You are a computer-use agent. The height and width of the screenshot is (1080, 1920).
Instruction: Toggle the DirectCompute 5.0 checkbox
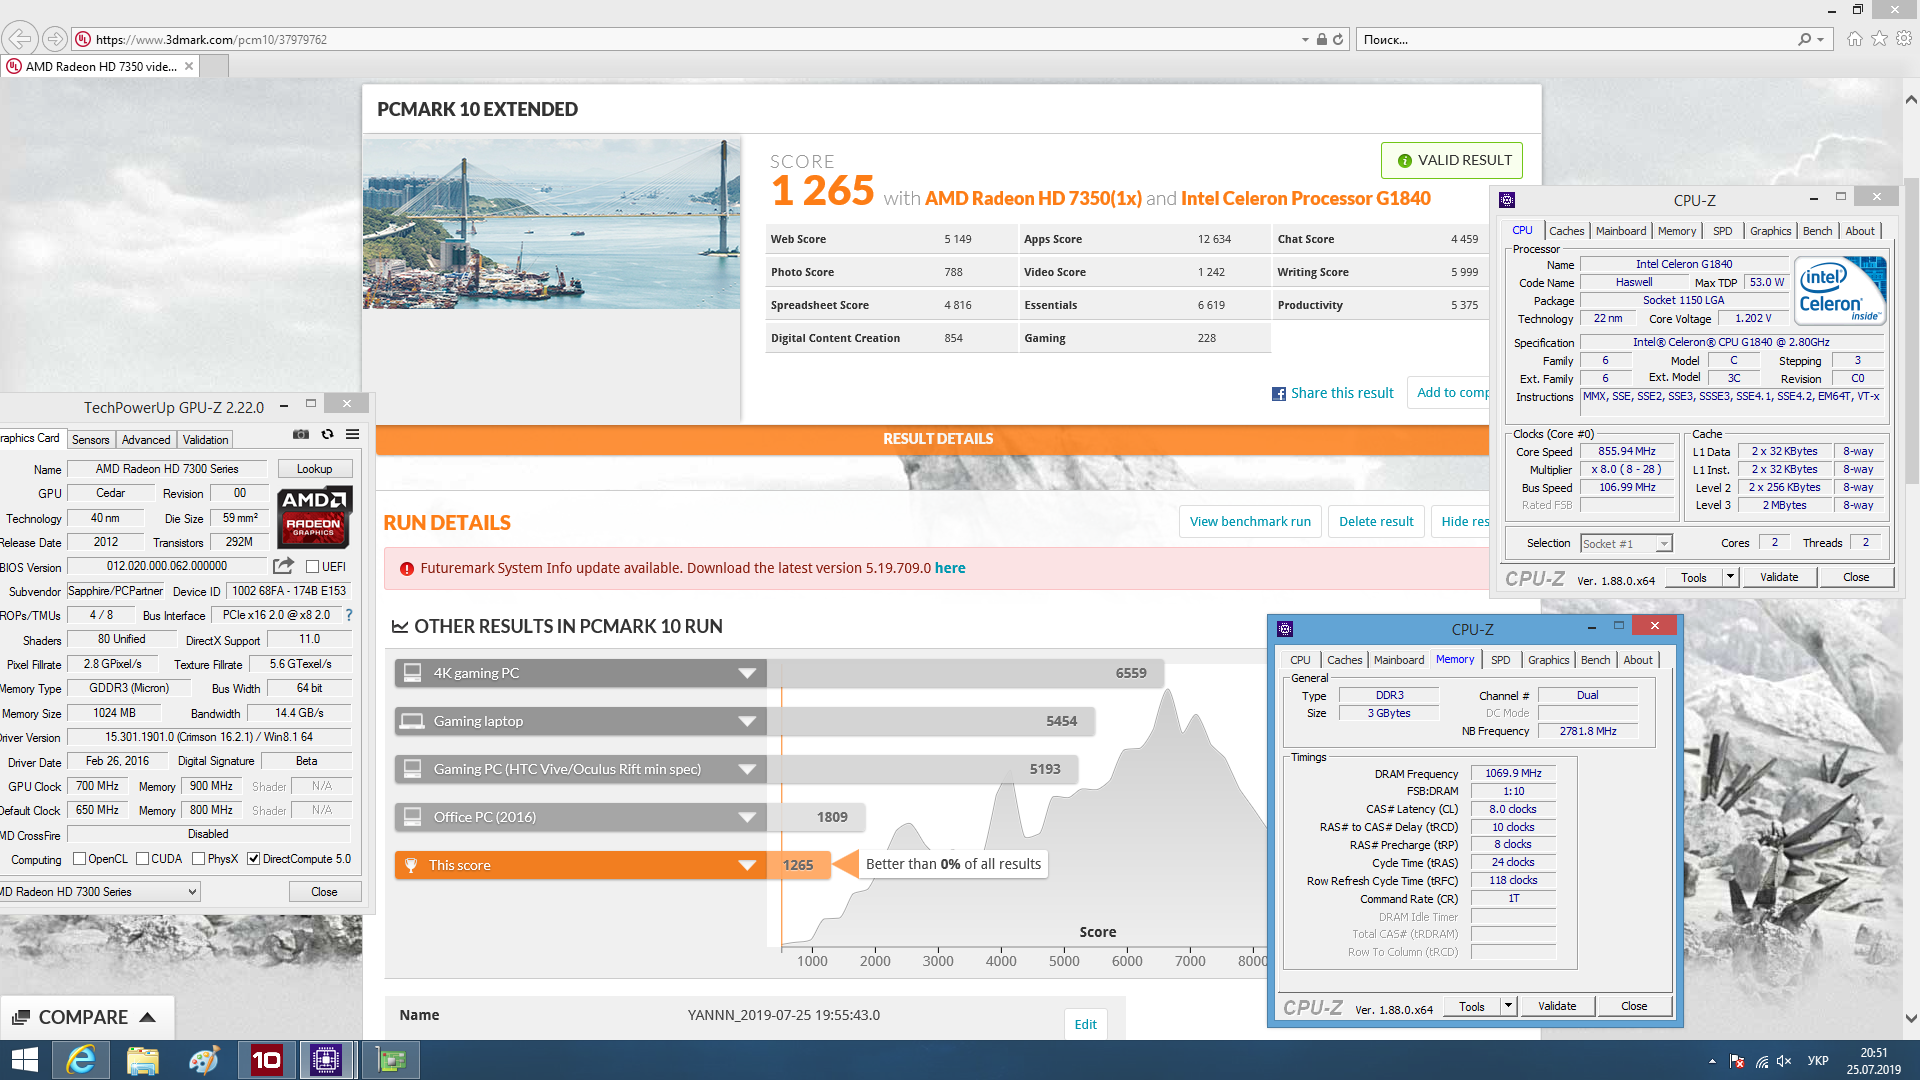(253, 859)
